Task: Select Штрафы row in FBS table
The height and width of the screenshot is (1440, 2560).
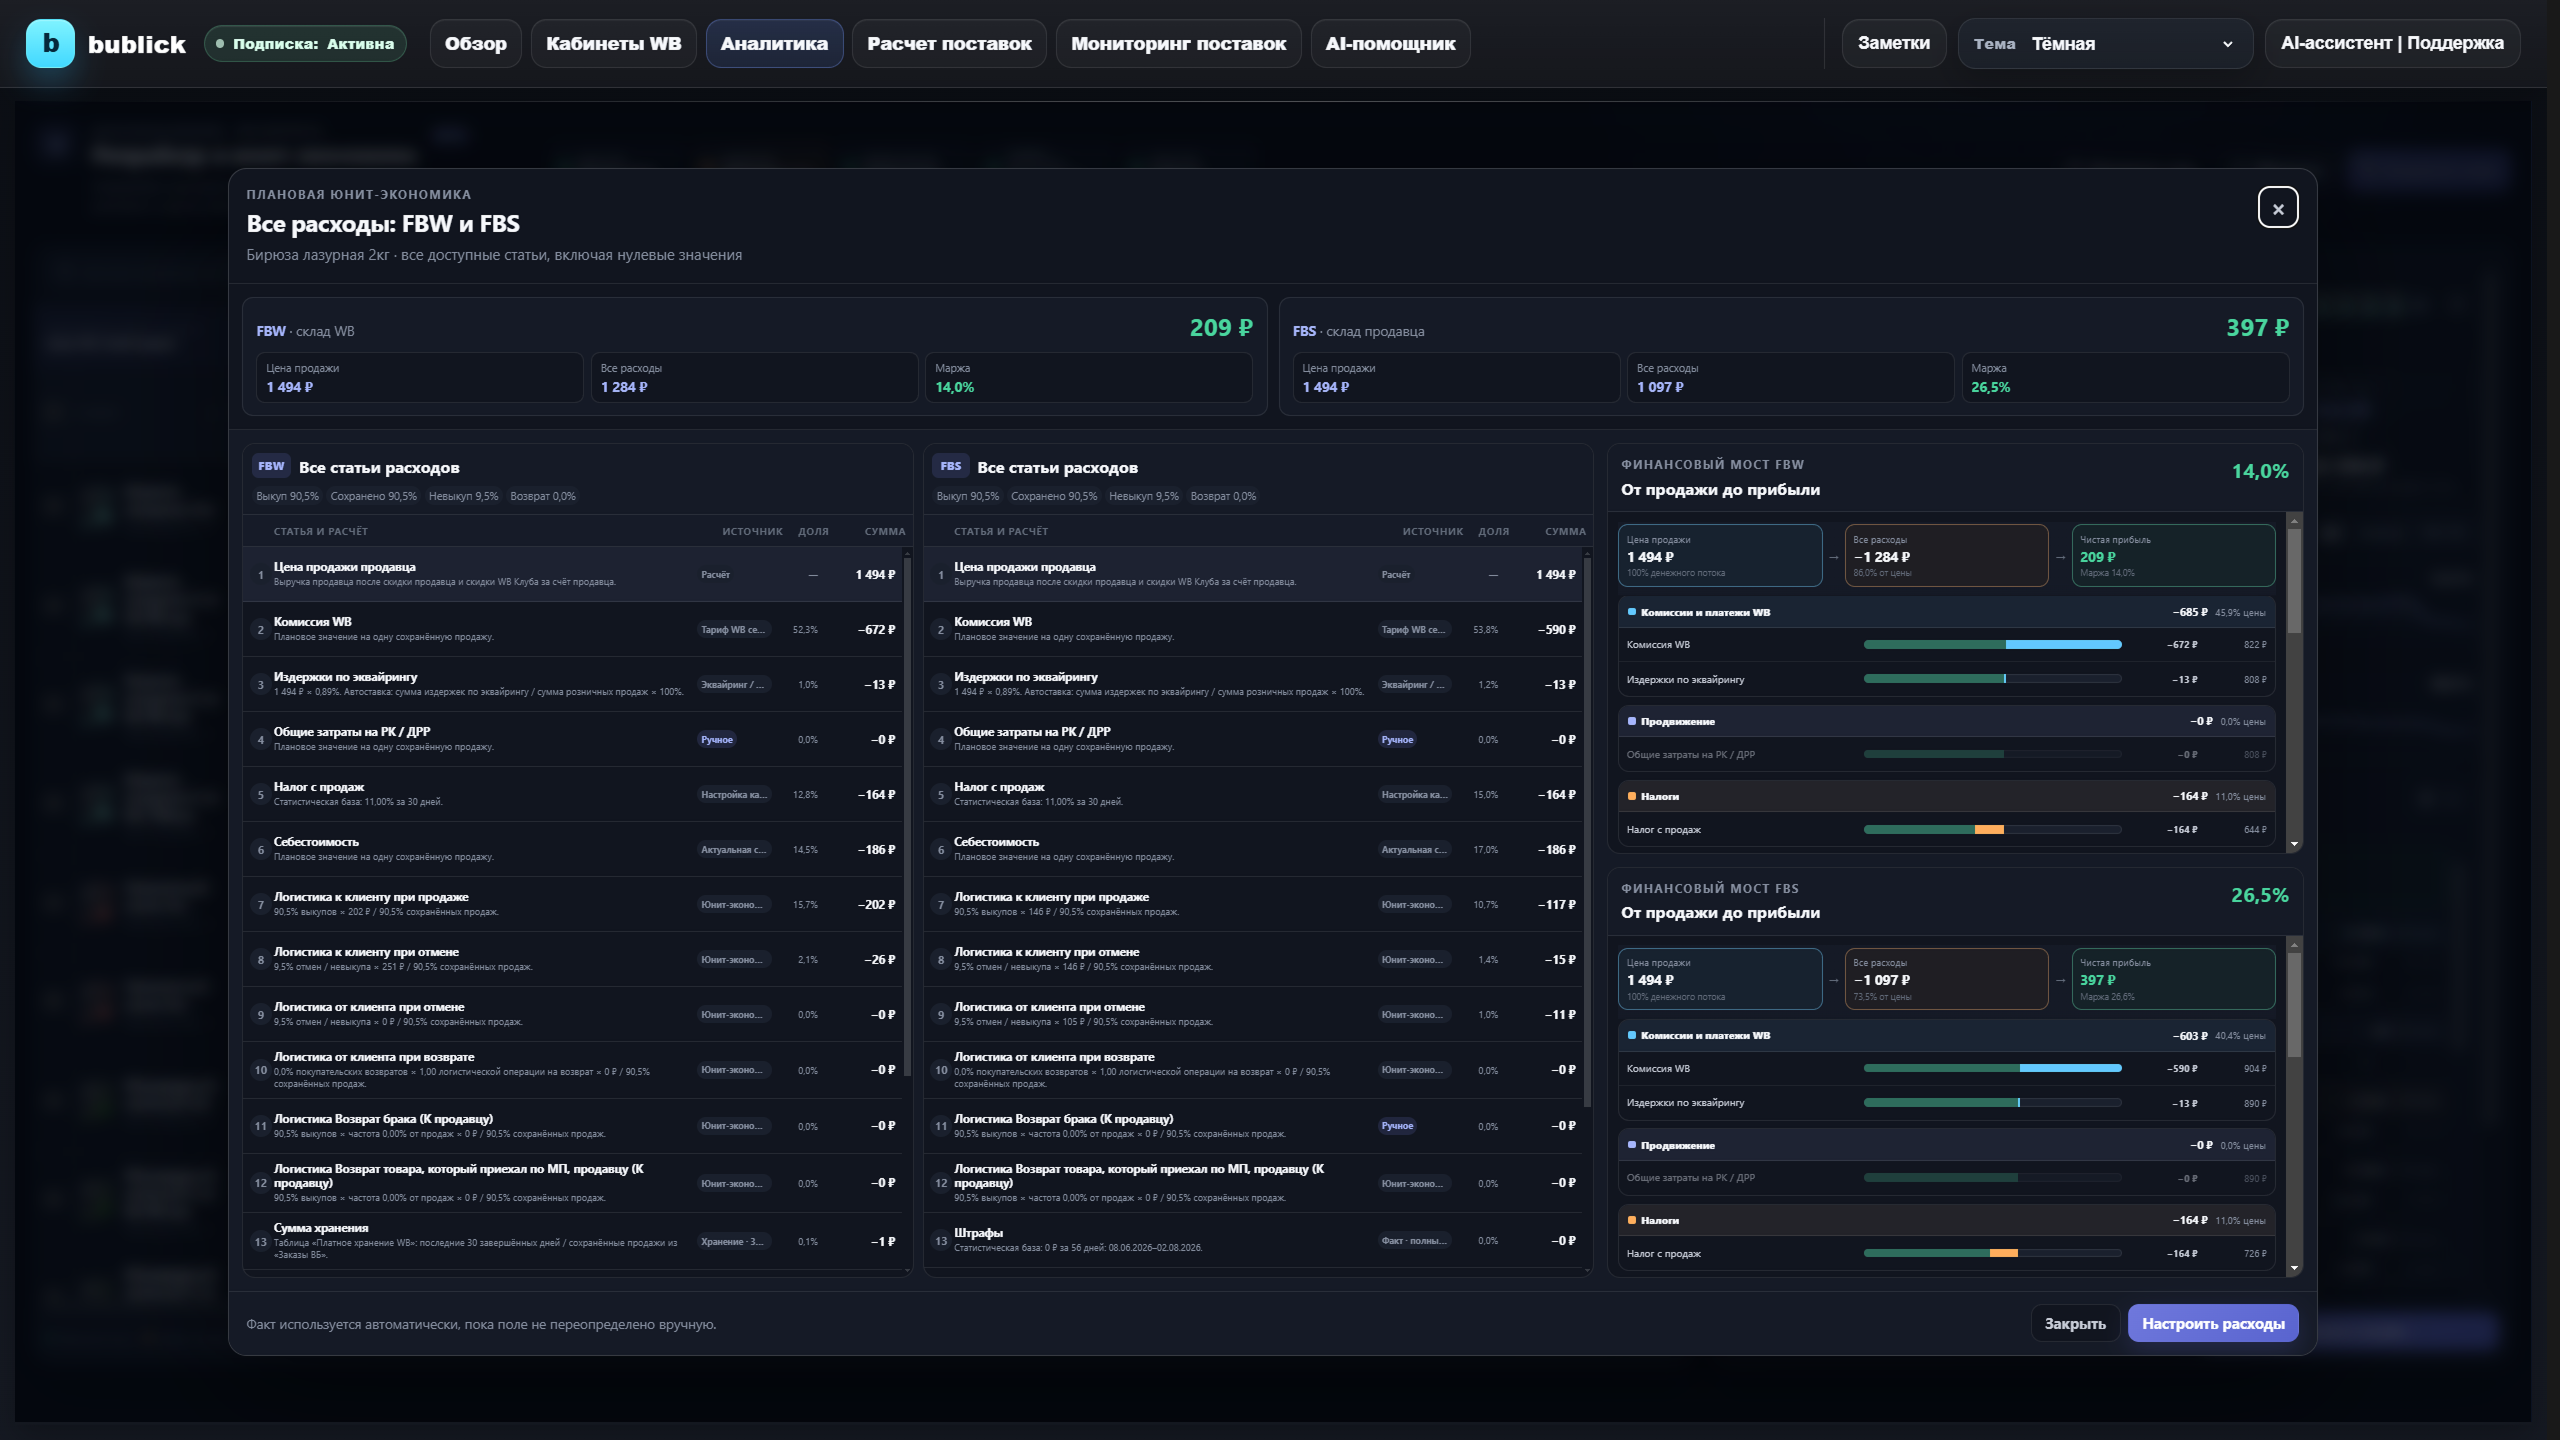Action: pyautogui.click(x=1253, y=1240)
